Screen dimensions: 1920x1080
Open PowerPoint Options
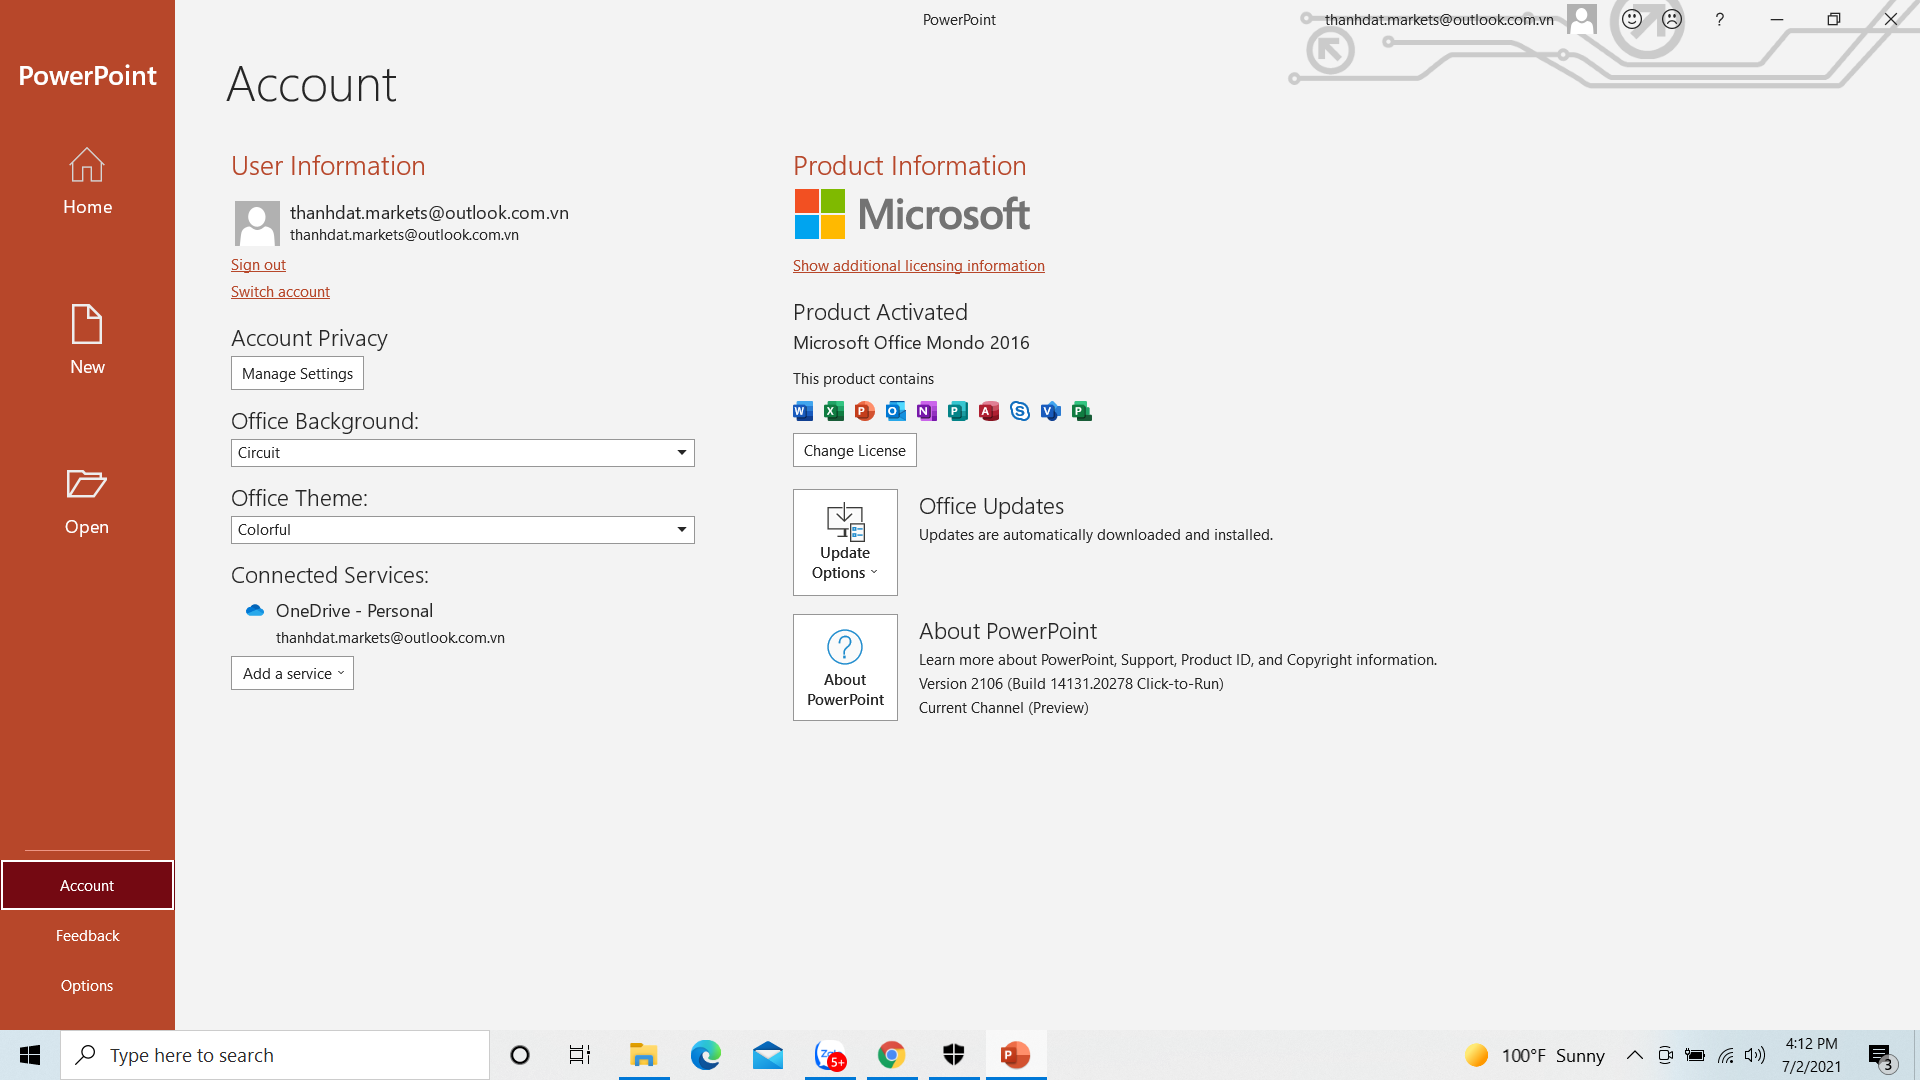point(87,985)
